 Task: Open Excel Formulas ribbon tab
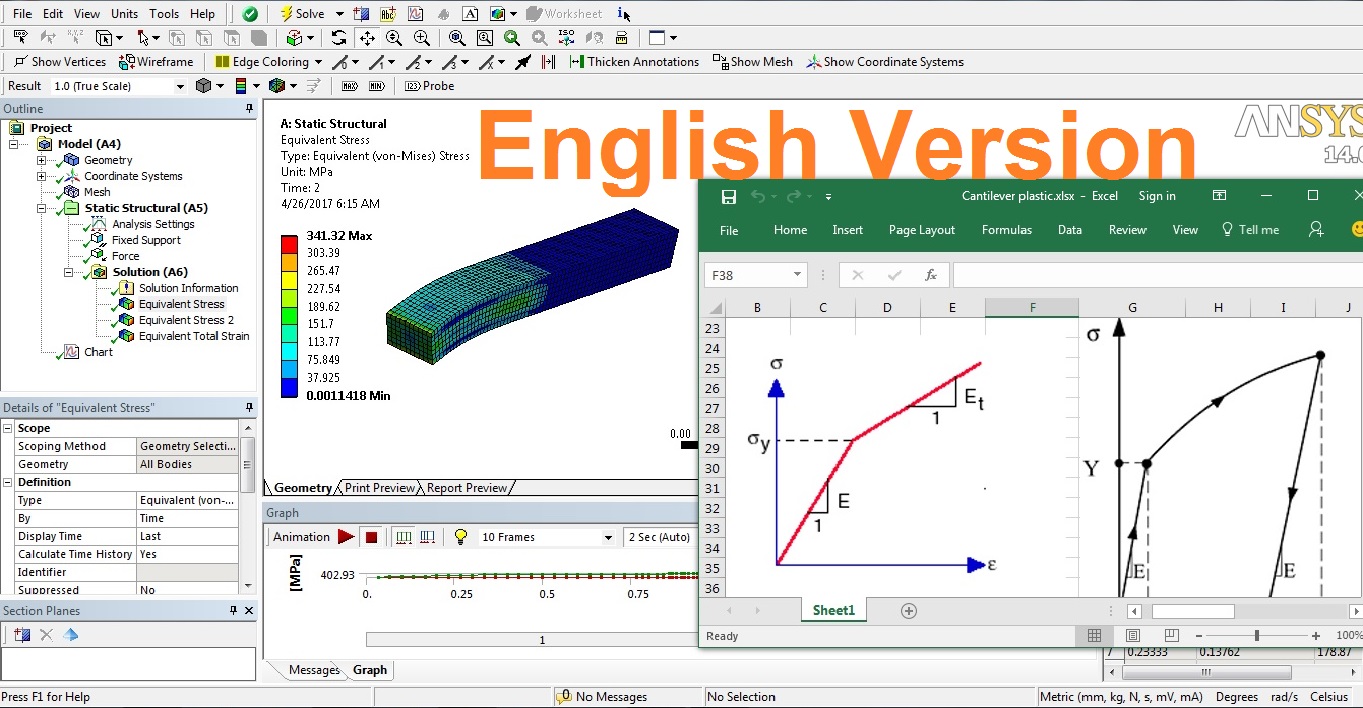1007,230
